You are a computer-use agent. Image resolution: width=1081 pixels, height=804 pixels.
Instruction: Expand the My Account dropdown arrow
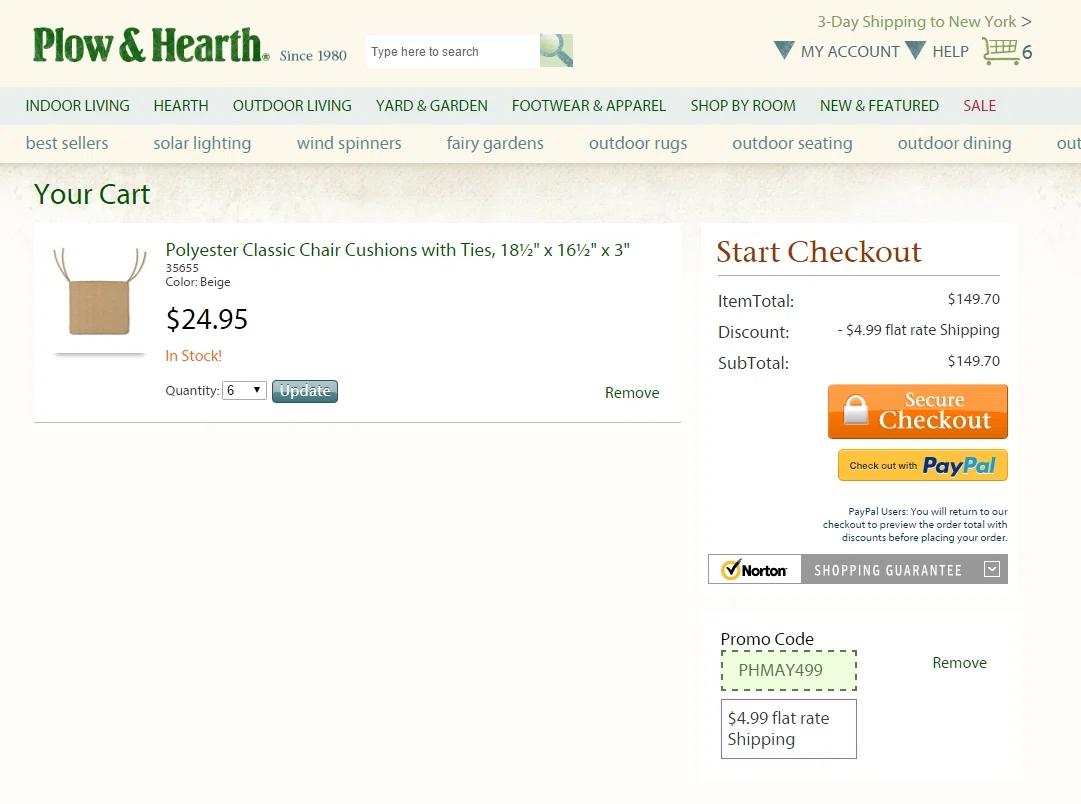[784, 50]
